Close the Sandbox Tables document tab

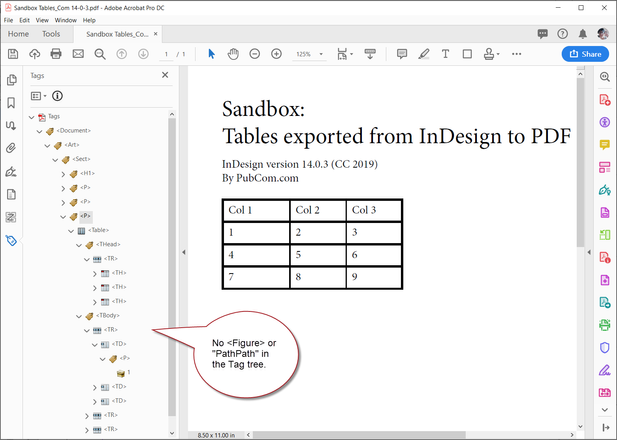(155, 34)
